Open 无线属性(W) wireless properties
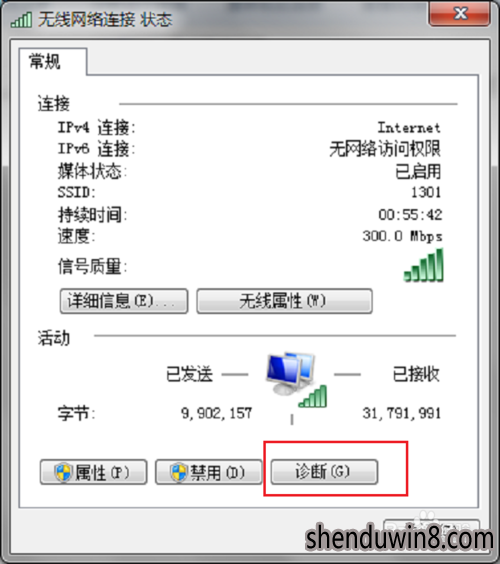 285,301
